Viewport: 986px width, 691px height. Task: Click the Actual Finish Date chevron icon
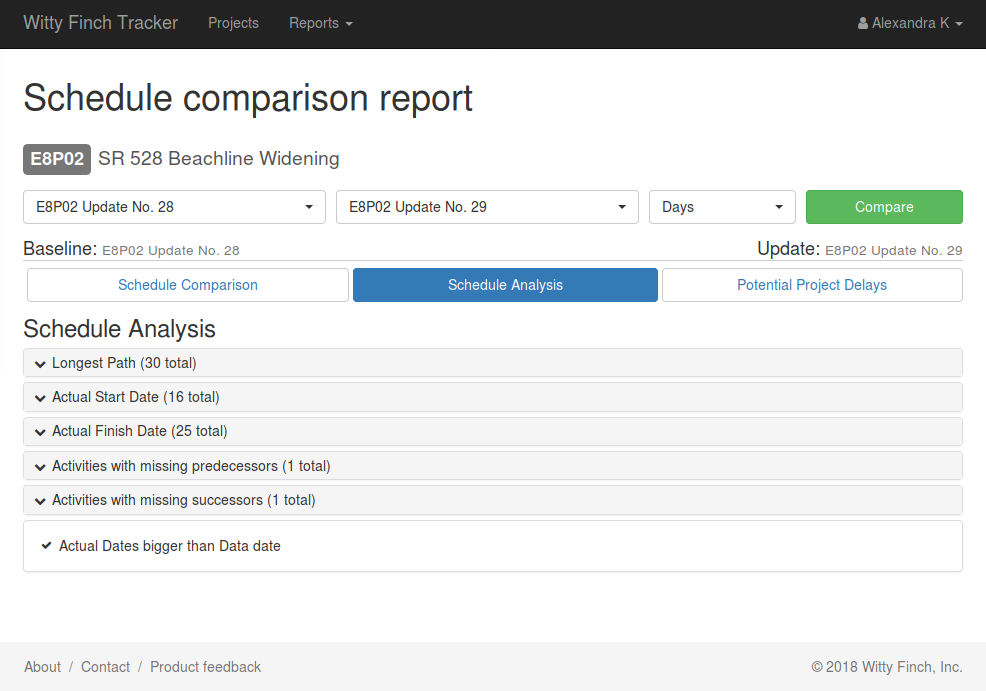40,431
